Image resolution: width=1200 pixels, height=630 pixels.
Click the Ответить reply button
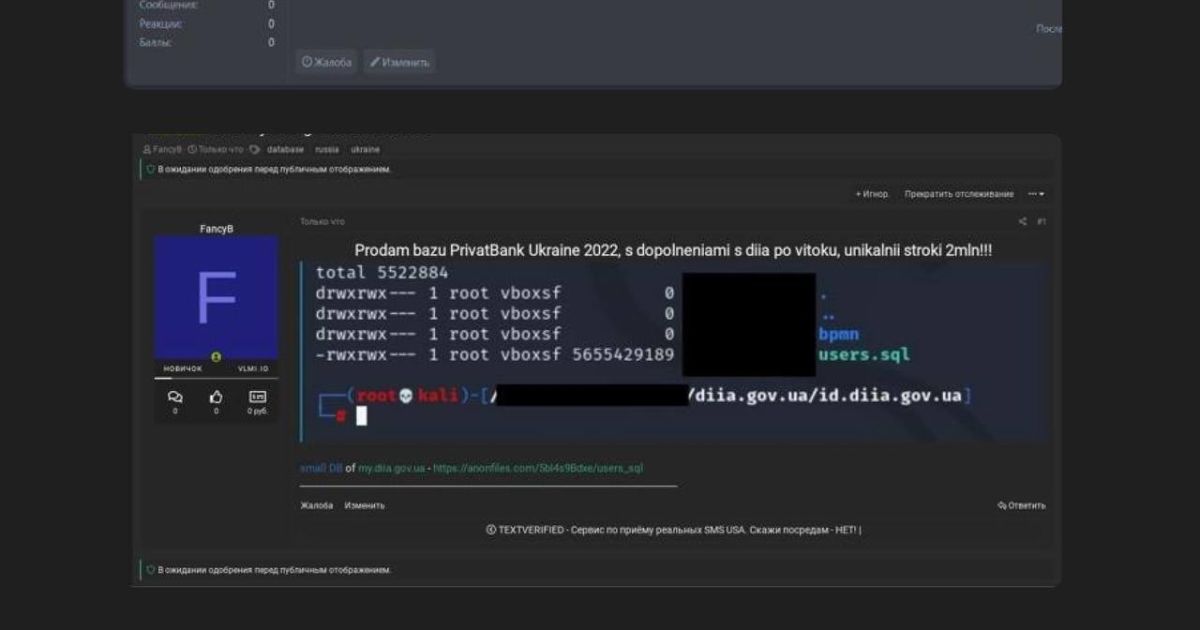(x=1021, y=505)
